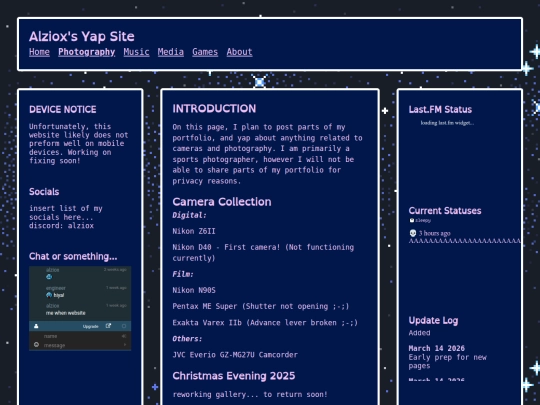Click the 'JVC Everio GZ-MG27U Camcorder' entry
The image size is (540, 405).
point(235,355)
